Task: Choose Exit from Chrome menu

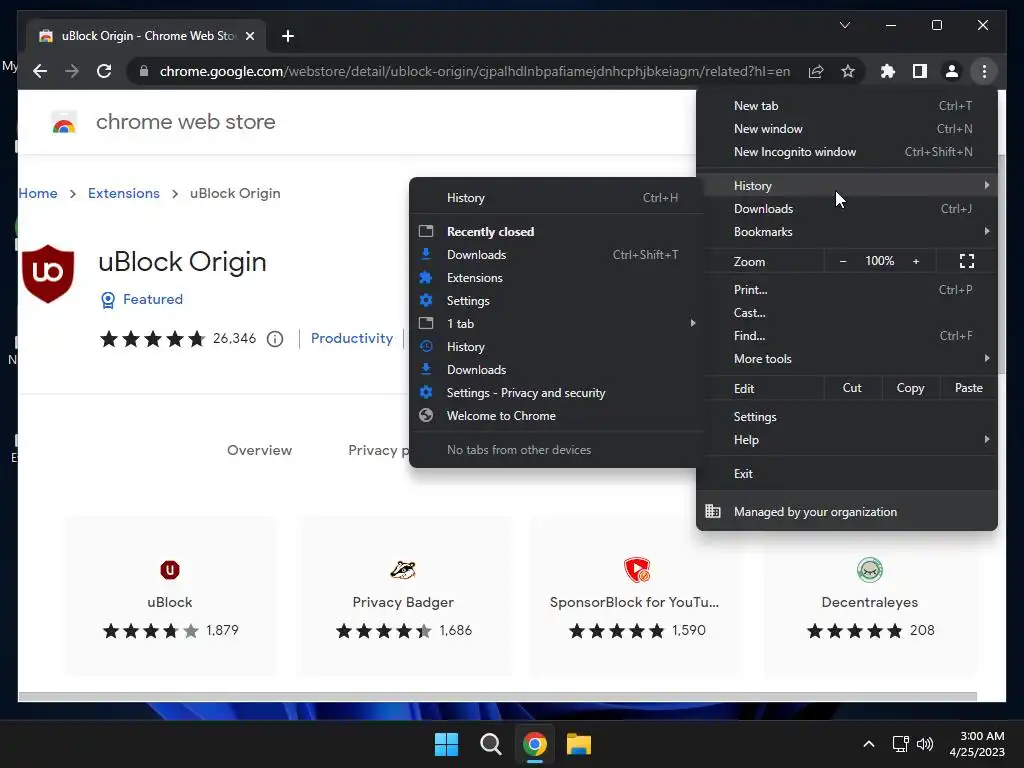Action: pyautogui.click(x=847, y=473)
